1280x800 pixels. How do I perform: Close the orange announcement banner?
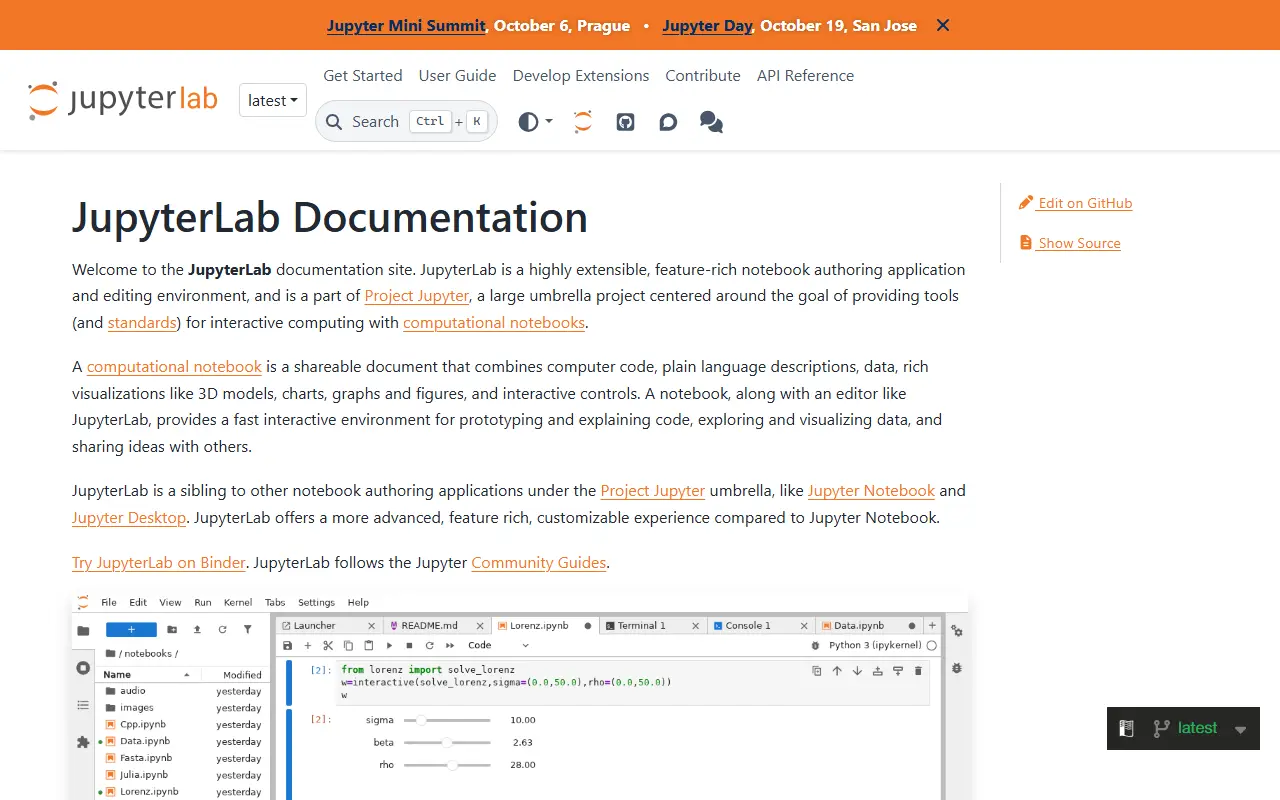click(942, 25)
